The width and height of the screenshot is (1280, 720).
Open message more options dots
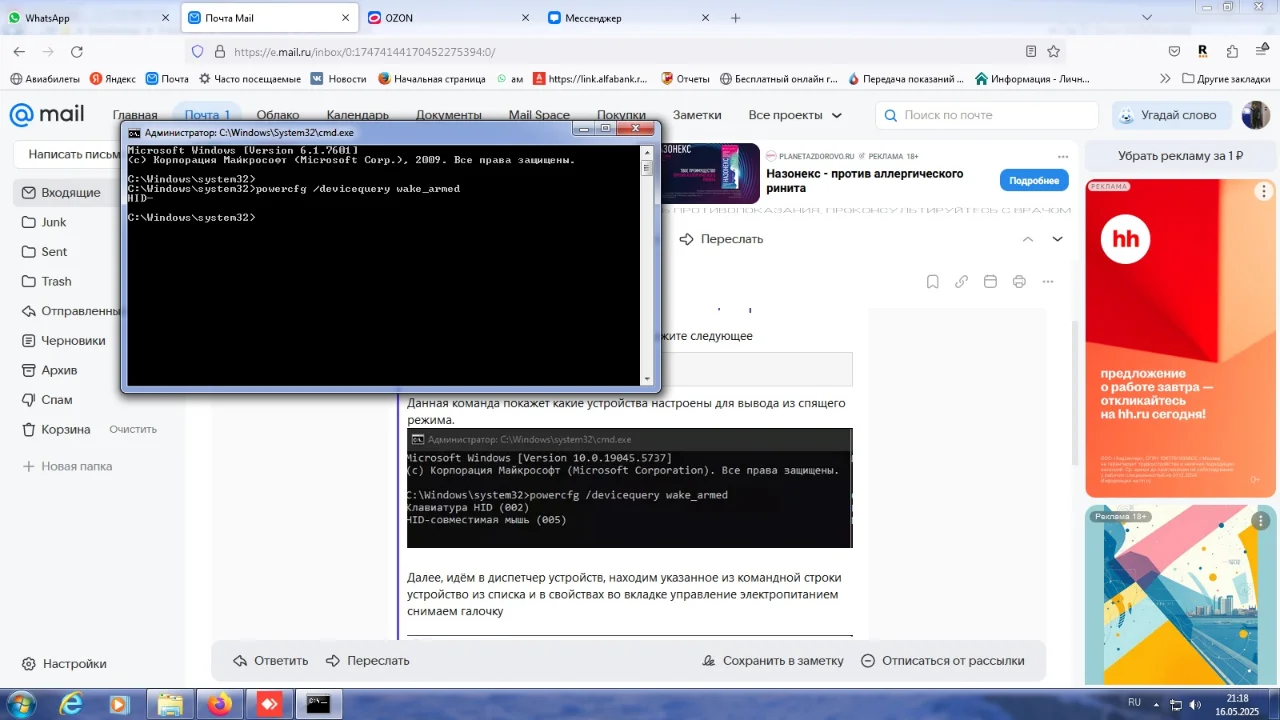1048,282
